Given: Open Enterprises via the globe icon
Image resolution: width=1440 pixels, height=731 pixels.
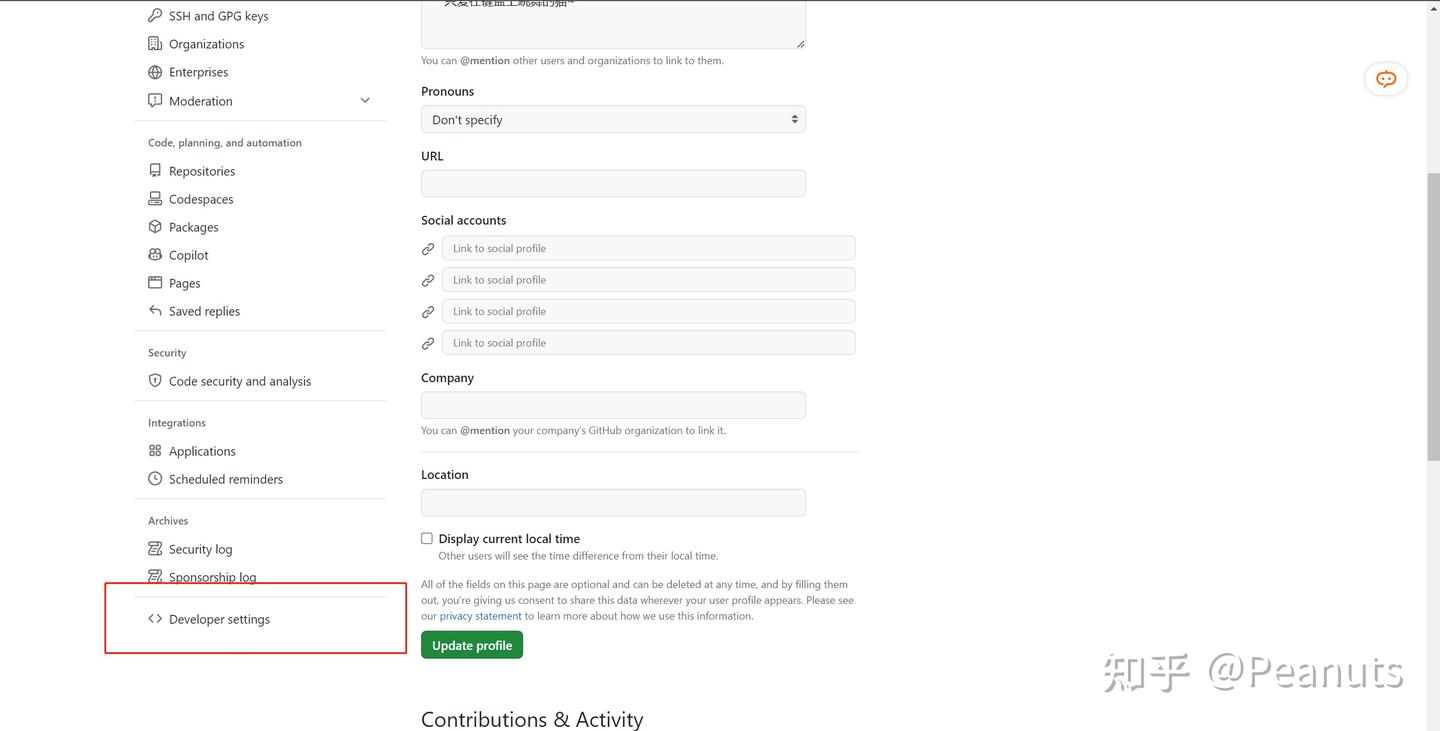Looking at the screenshot, I should [x=154, y=71].
